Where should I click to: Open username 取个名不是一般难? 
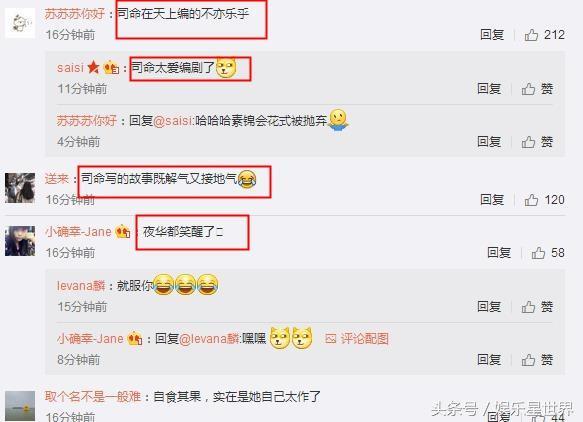[93, 397]
